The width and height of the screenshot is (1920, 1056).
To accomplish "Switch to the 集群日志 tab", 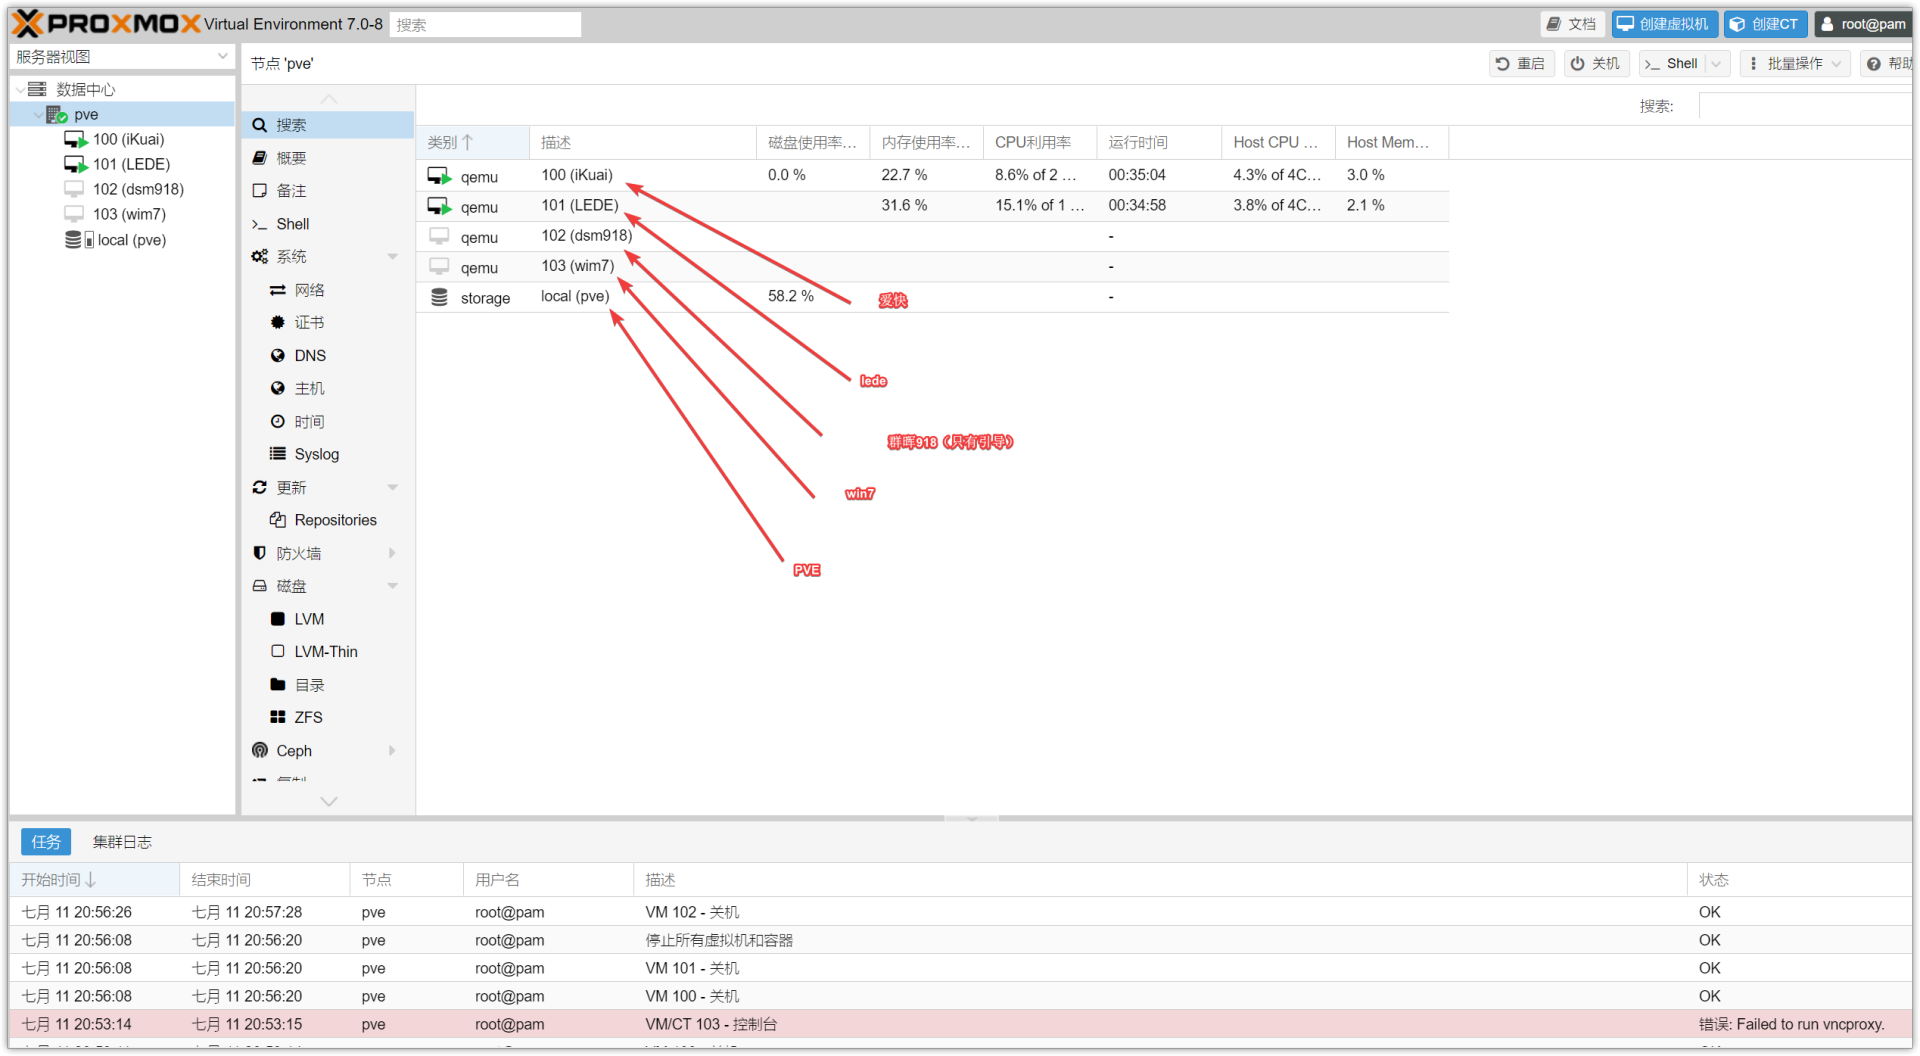I will [x=122, y=842].
